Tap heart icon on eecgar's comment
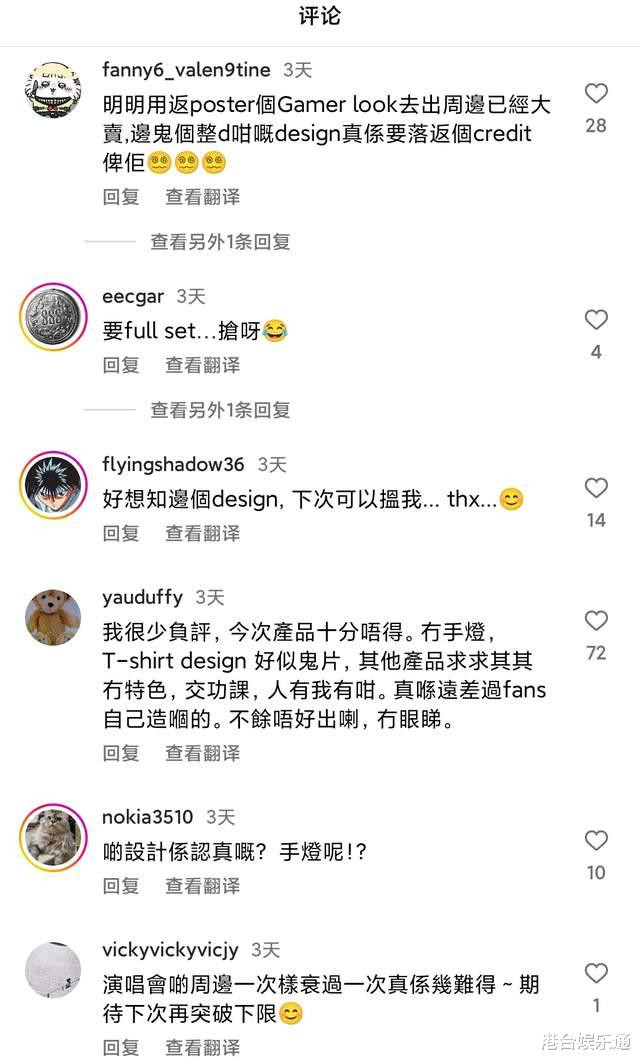Image resolution: width=640 pixels, height=1063 pixels. [596, 319]
